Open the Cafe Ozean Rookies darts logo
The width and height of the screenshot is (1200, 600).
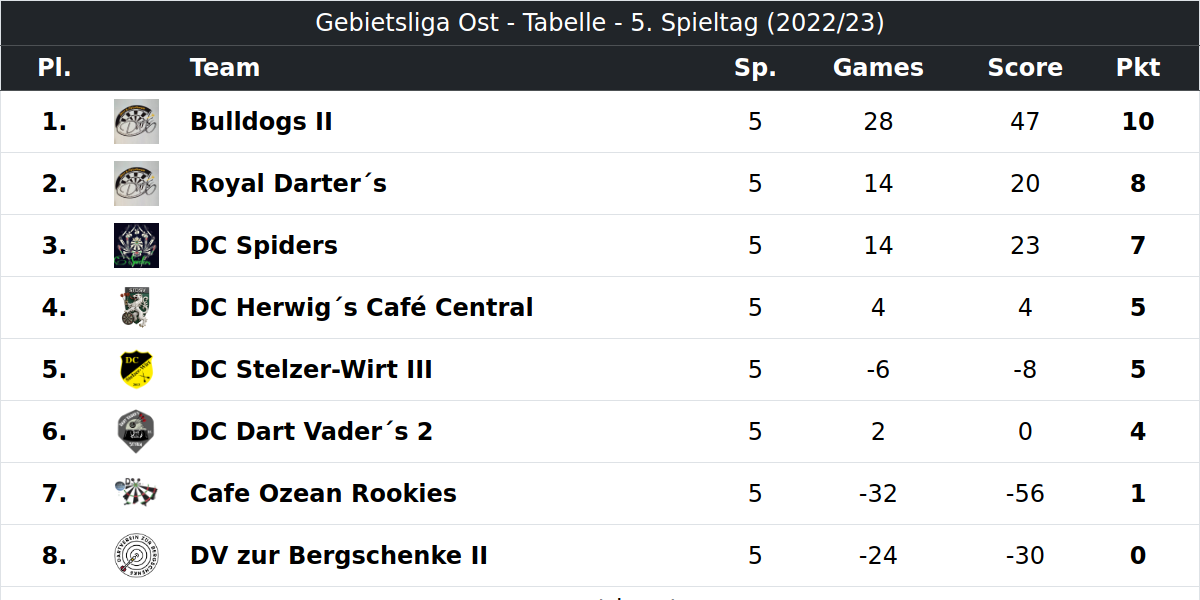pos(136,493)
